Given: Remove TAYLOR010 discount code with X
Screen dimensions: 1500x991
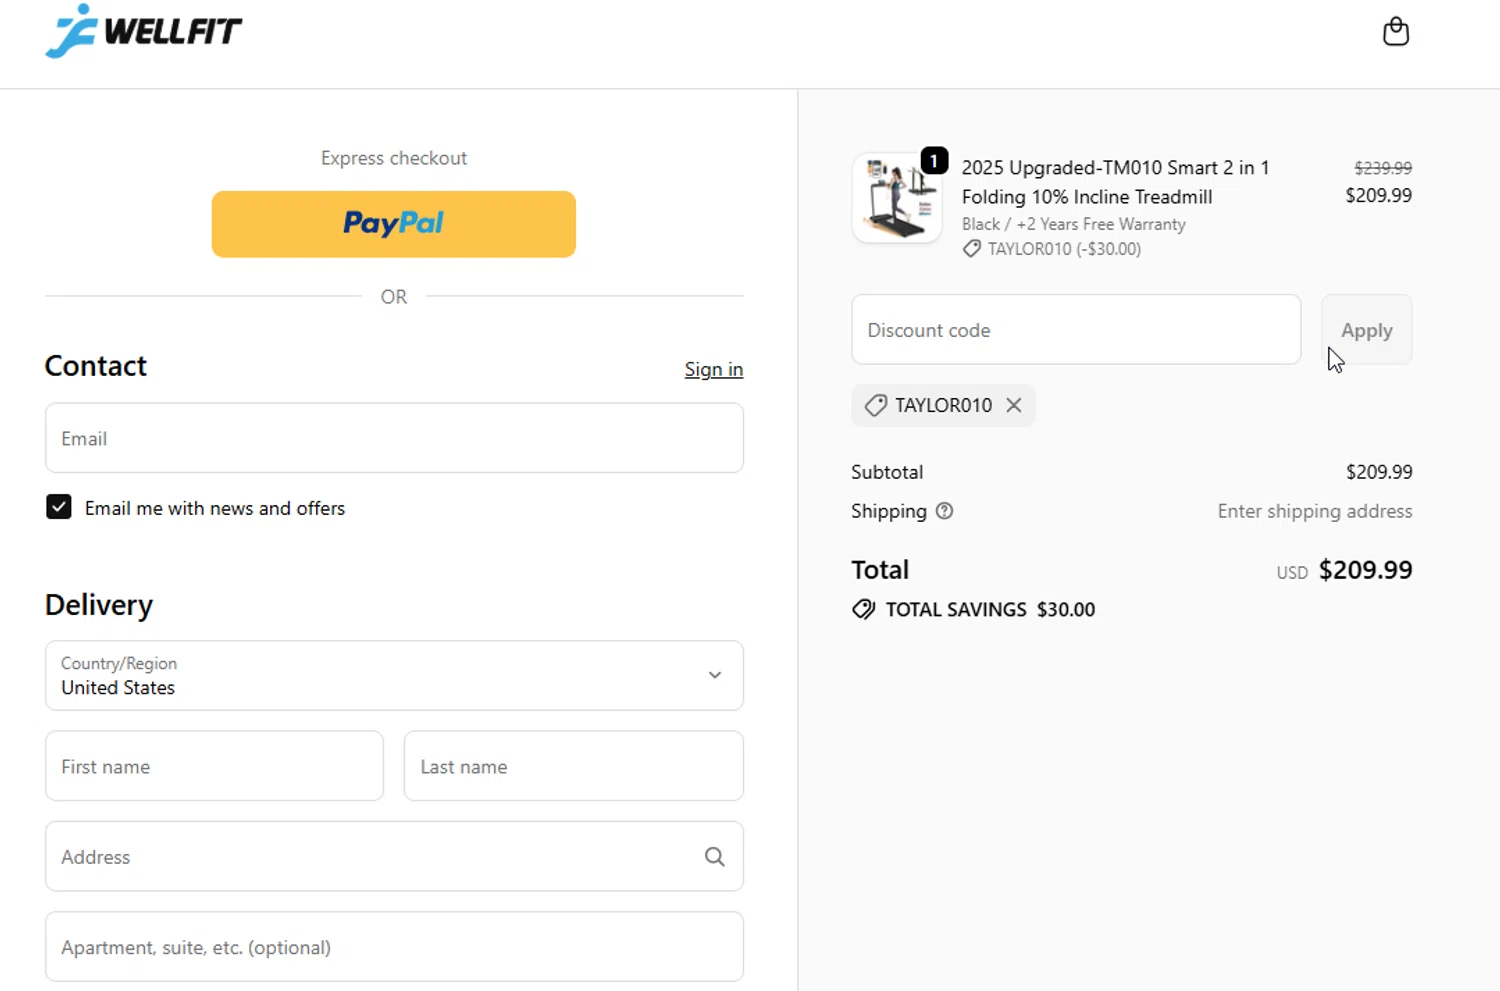Looking at the screenshot, I should (x=1014, y=405).
